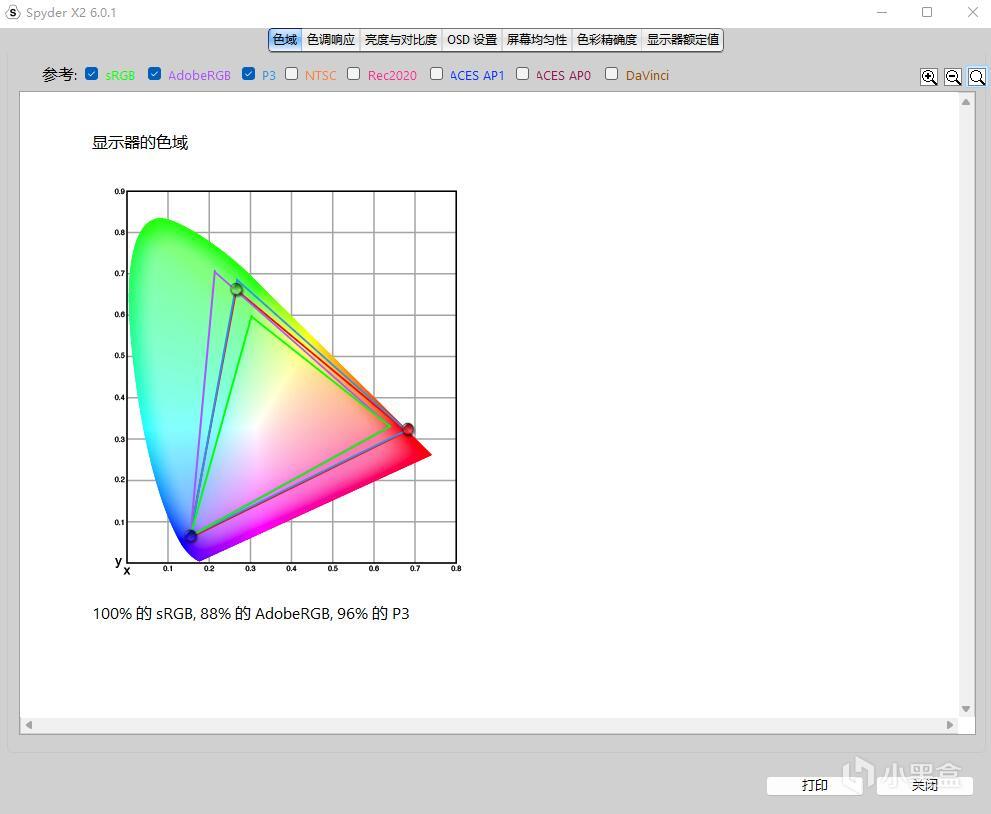991x814 pixels.
Task: Uncheck the AdobeRGB reference checkbox
Action: click(154, 74)
